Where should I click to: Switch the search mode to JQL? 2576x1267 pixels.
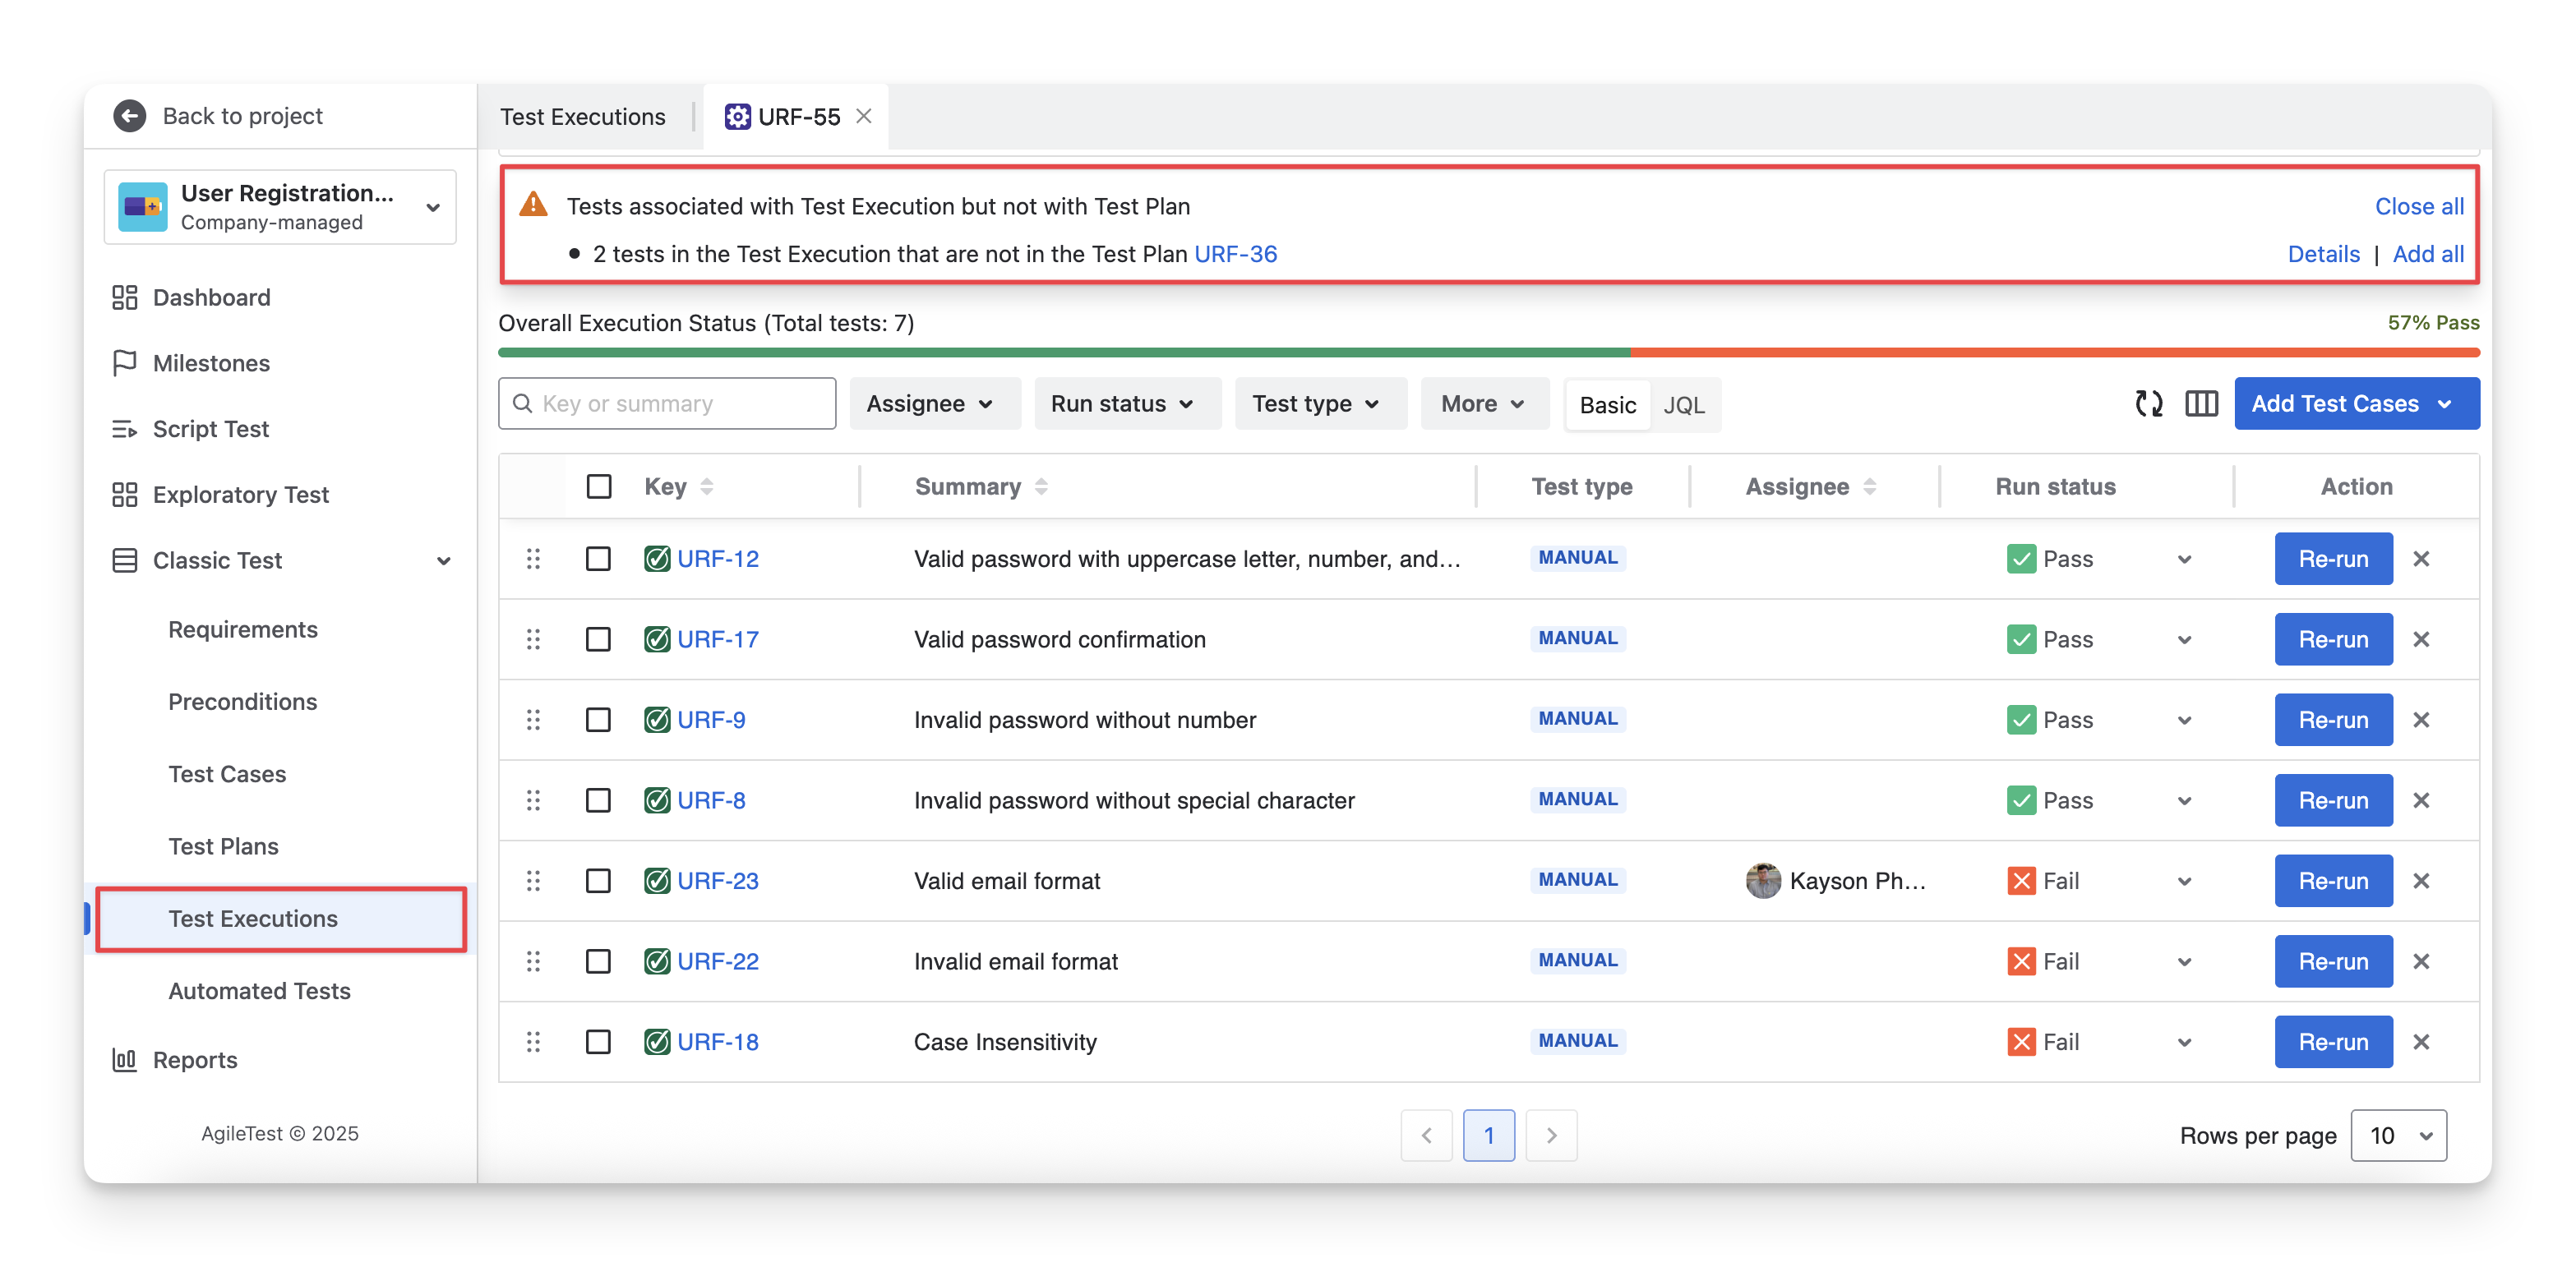(x=1683, y=405)
